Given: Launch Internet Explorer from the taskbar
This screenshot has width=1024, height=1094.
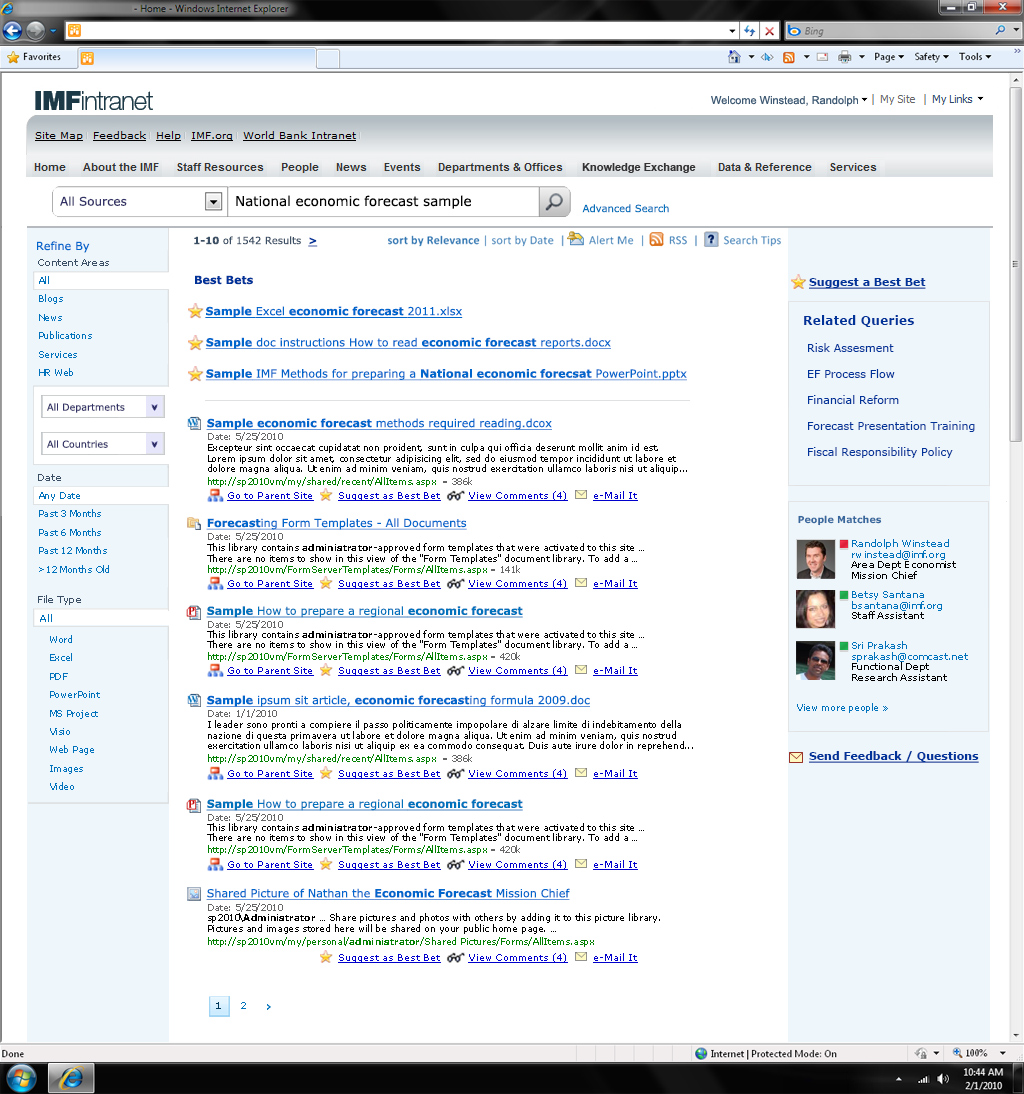Looking at the screenshot, I should click(71, 1078).
